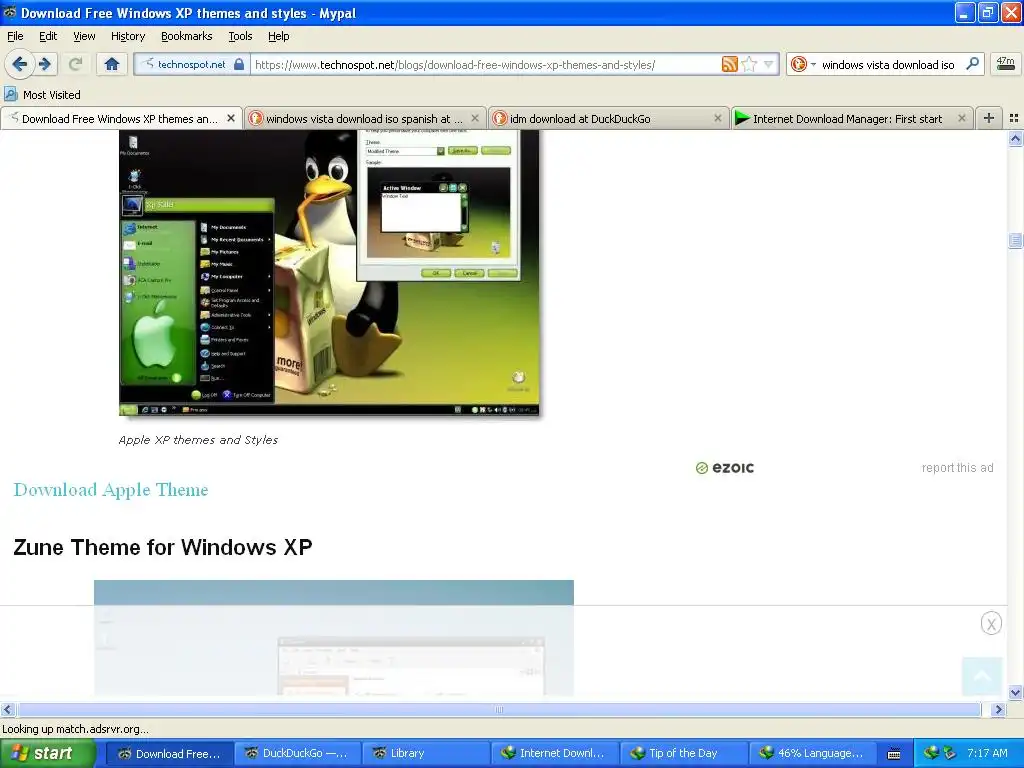Open the DuckDuckGo search engine selector
The image size is (1024, 768).
(803, 64)
